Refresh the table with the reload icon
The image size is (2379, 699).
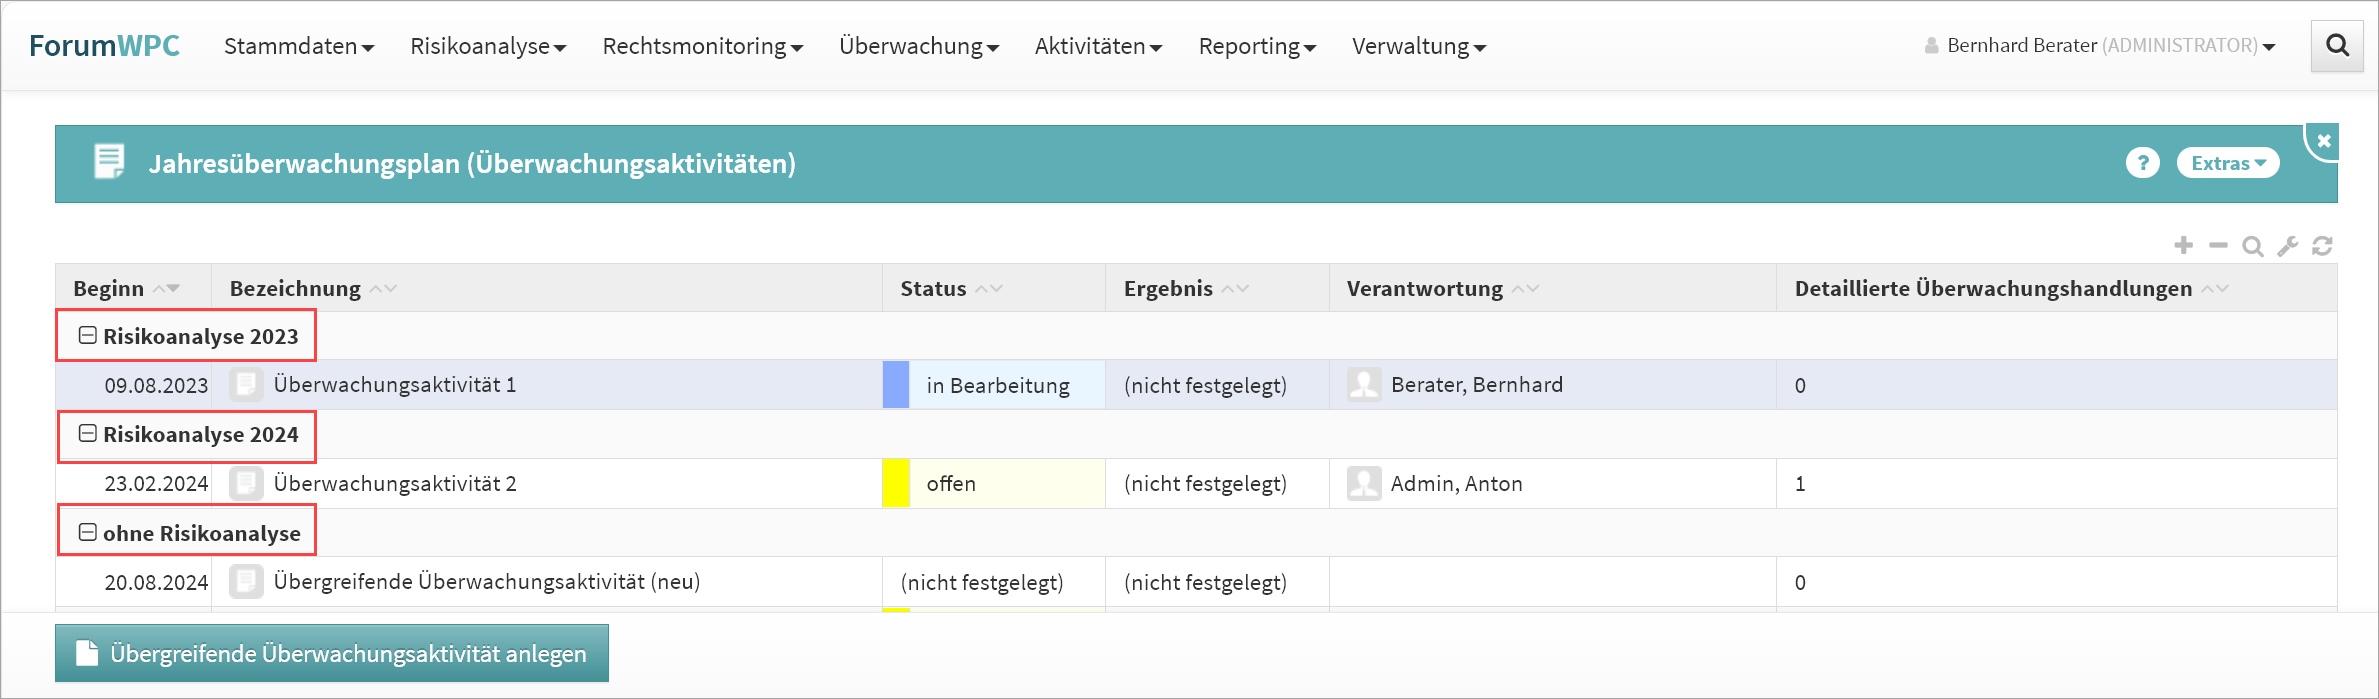(2322, 246)
